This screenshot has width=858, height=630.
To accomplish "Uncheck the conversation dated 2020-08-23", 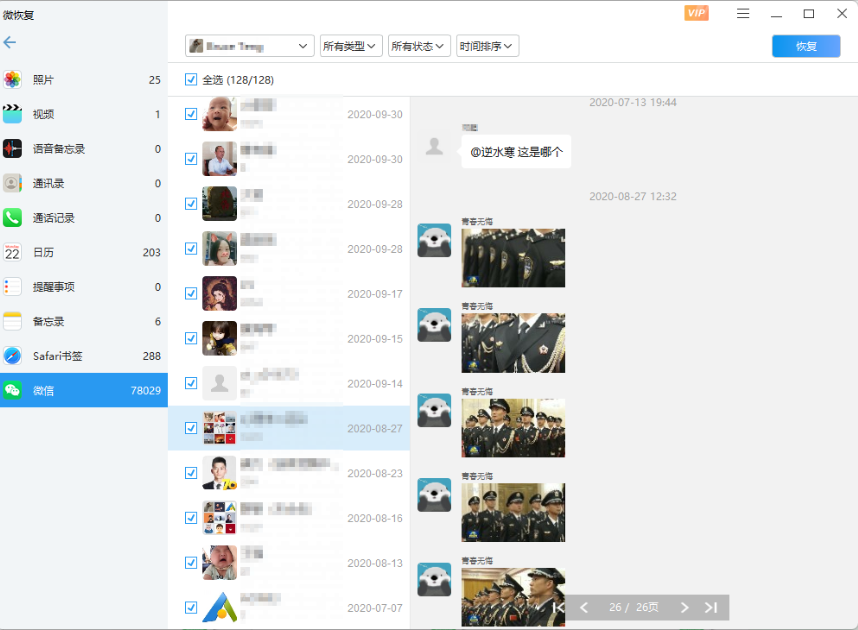I will pos(191,473).
